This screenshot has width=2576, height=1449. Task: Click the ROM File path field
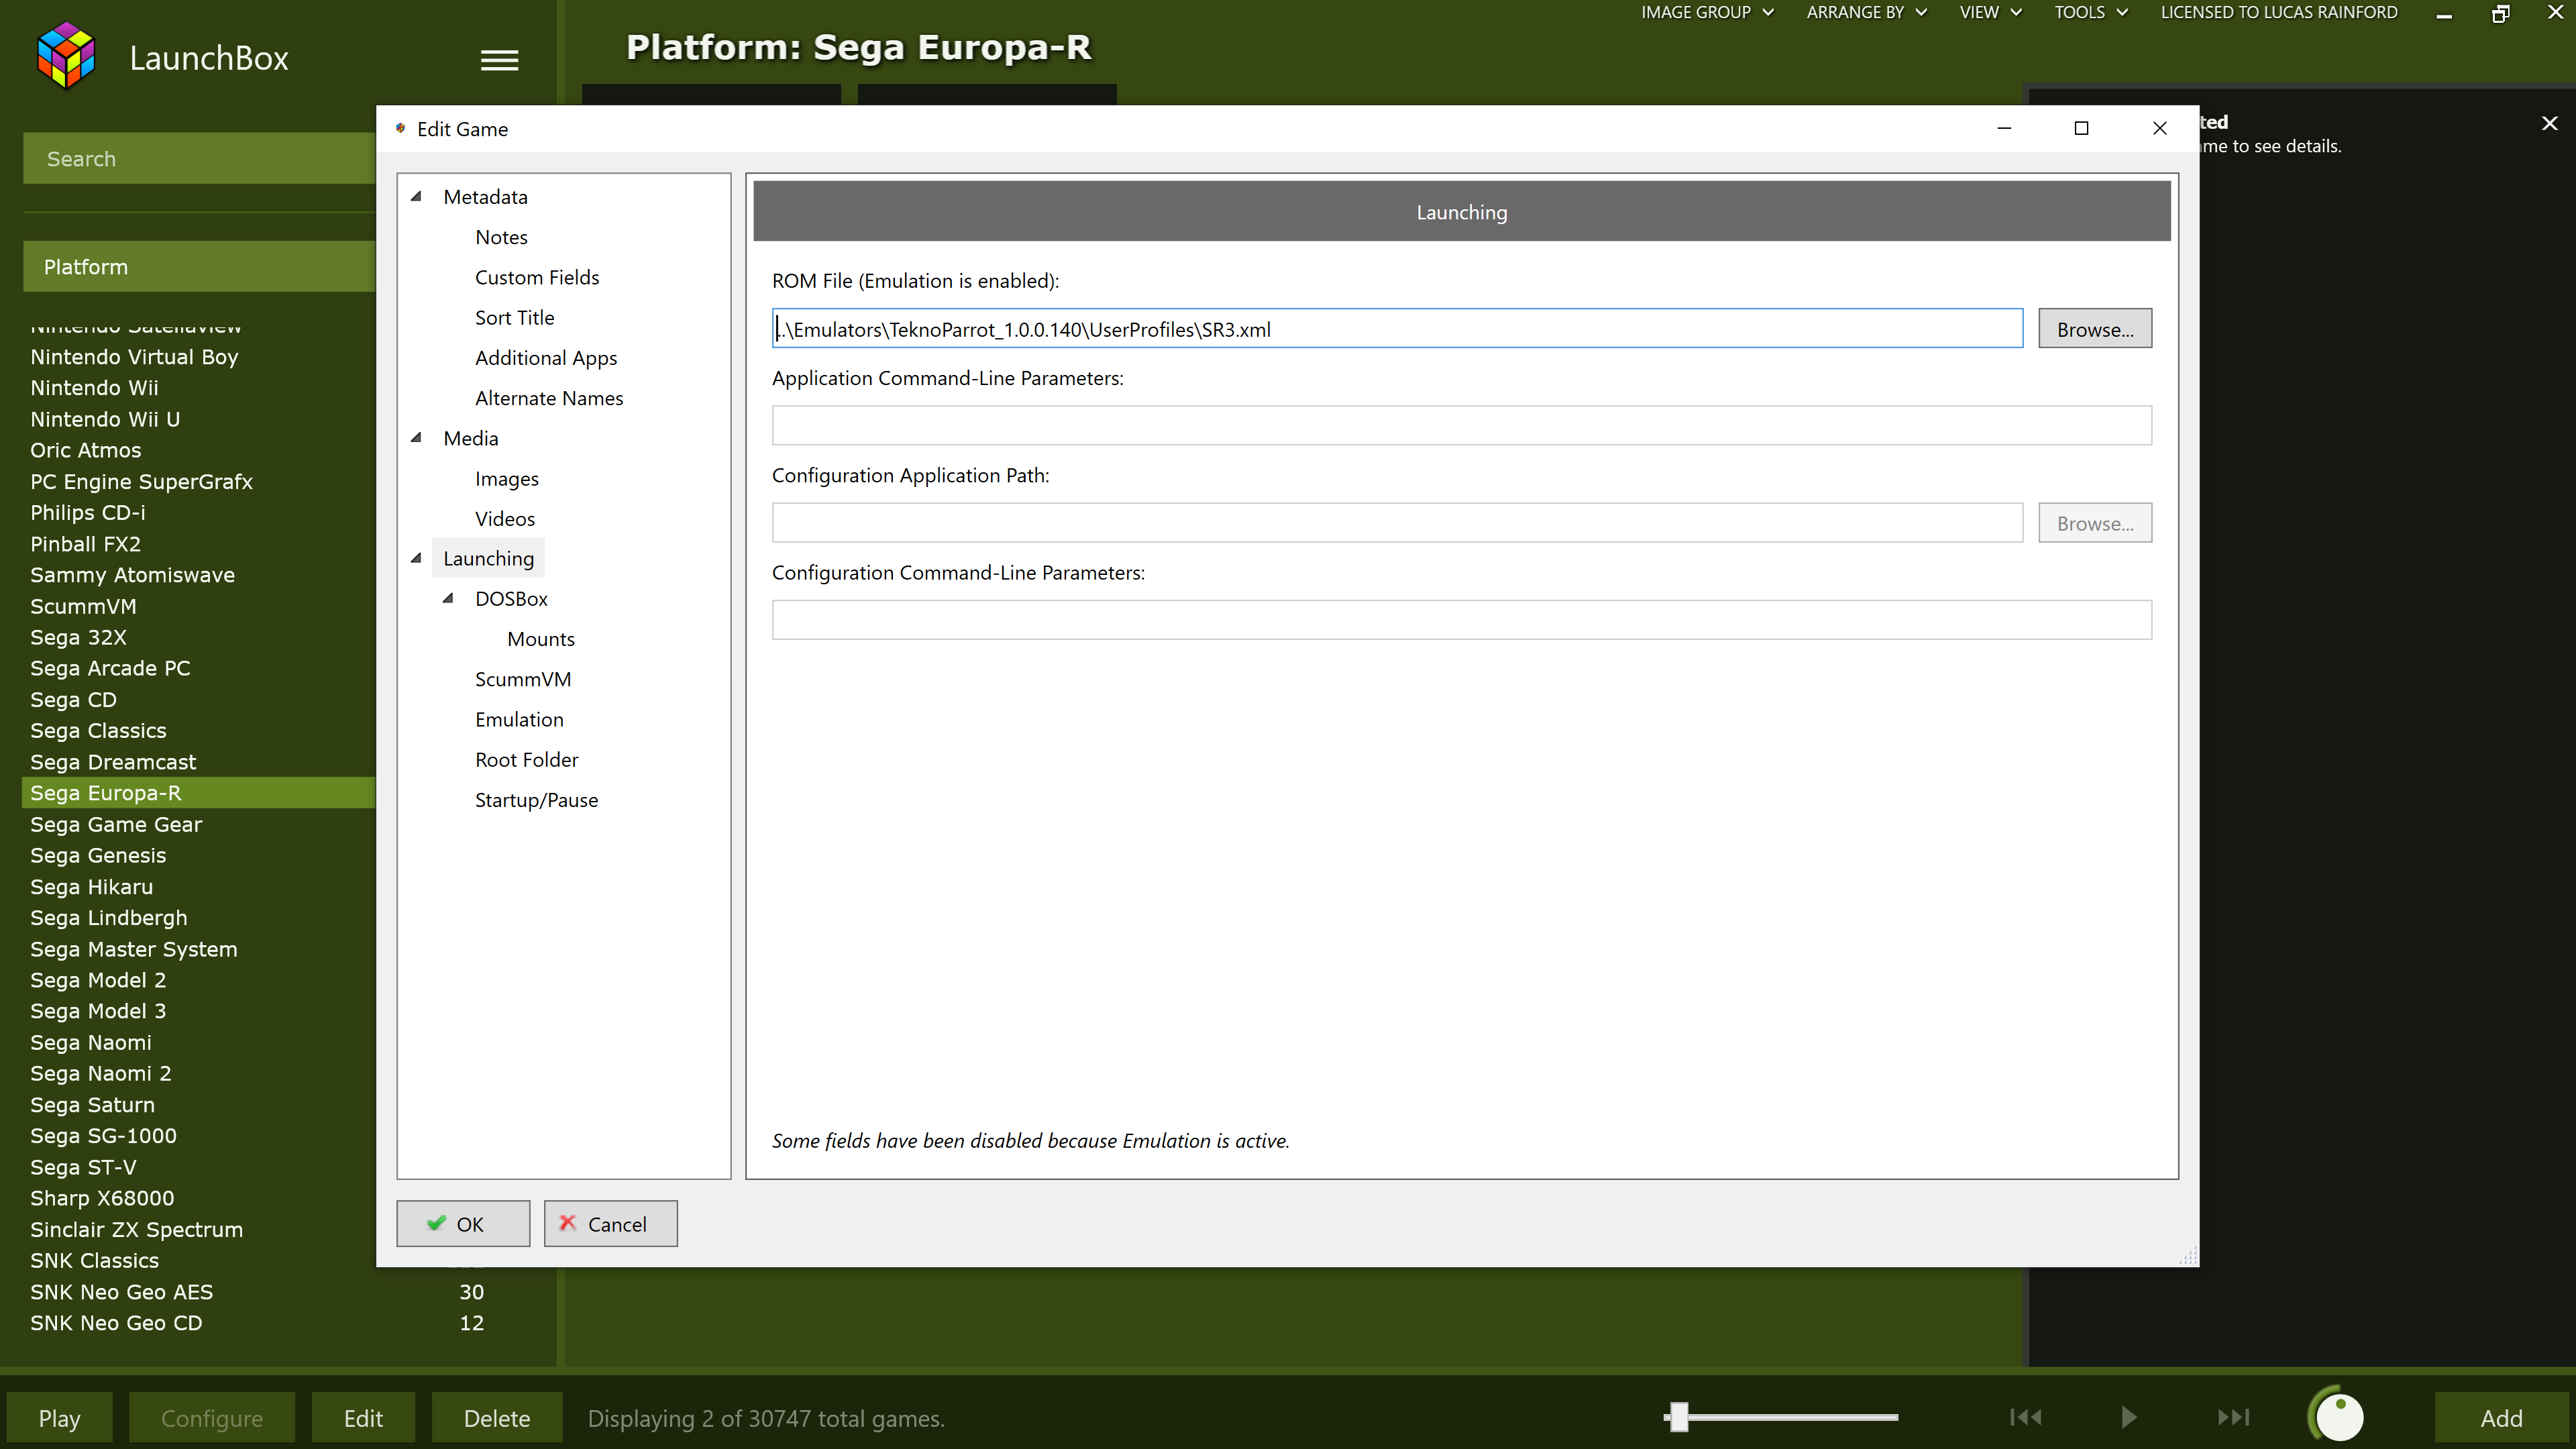point(1397,329)
